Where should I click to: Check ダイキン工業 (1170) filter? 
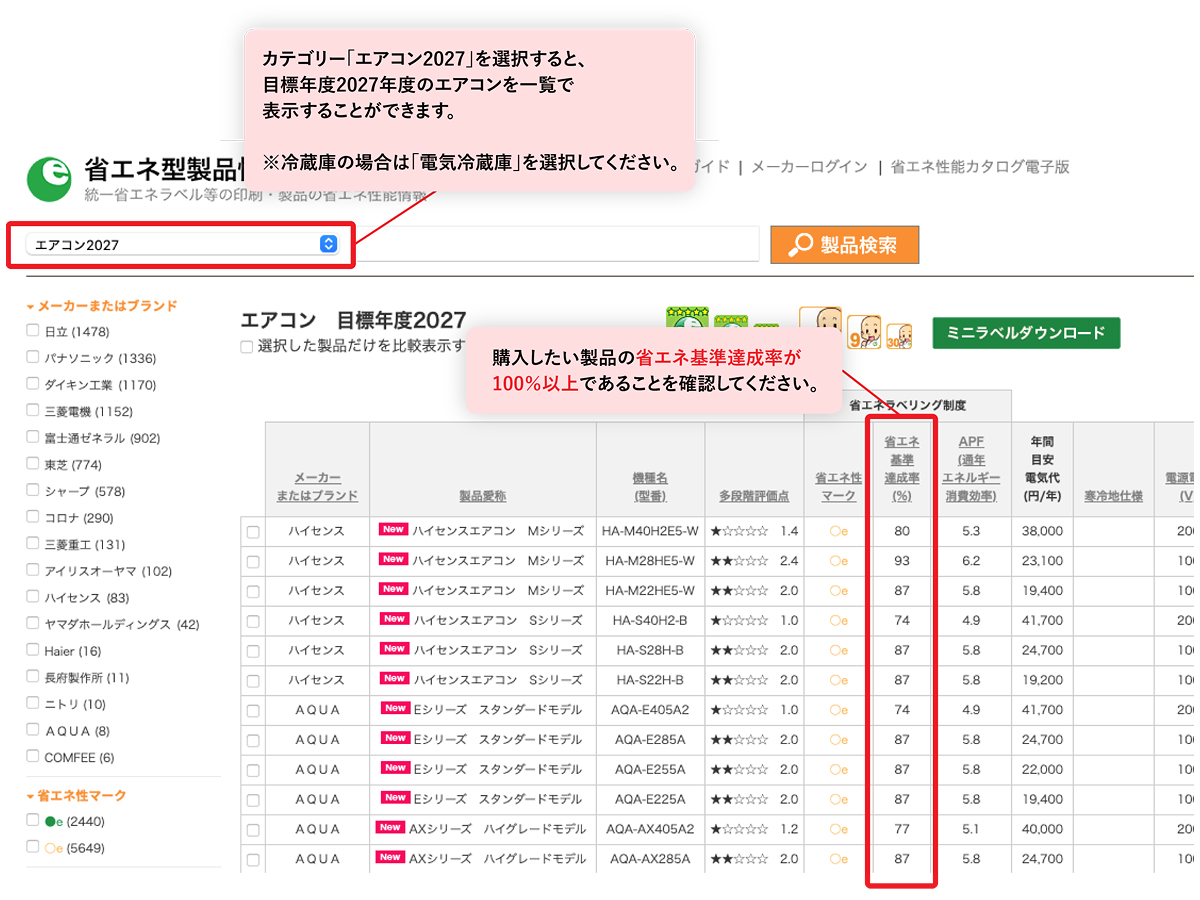33,384
